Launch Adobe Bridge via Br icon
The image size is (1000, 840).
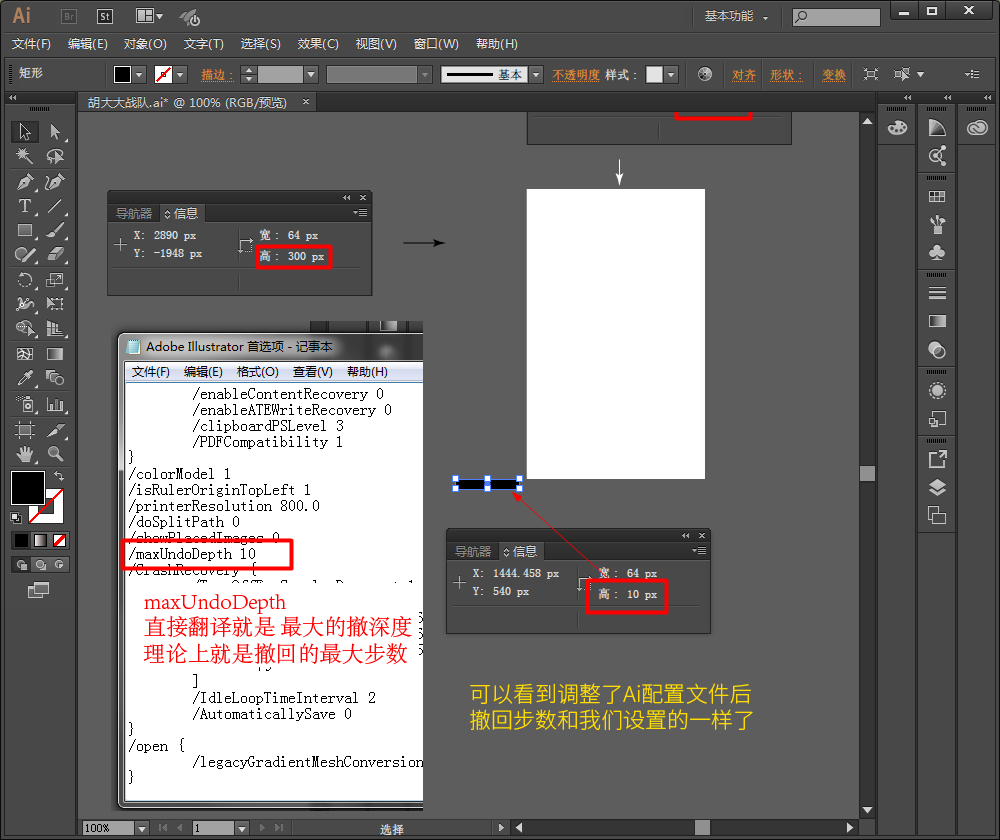pos(69,17)
